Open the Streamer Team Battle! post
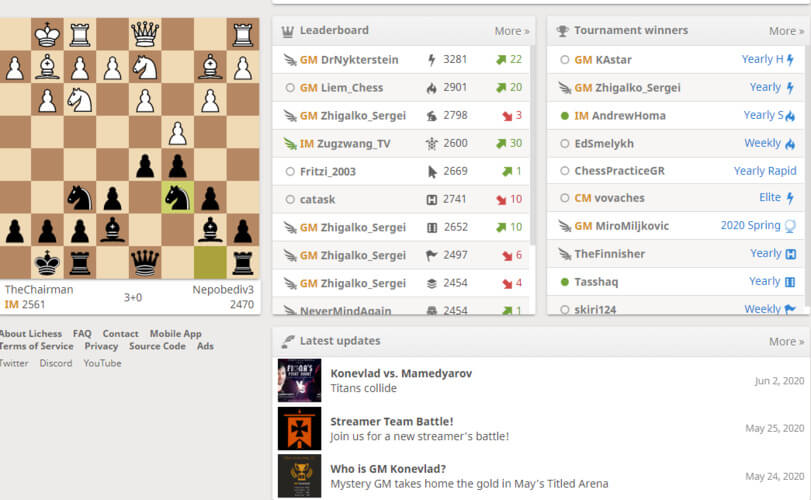Screen dimensions: 811x500 click(392, 421)
